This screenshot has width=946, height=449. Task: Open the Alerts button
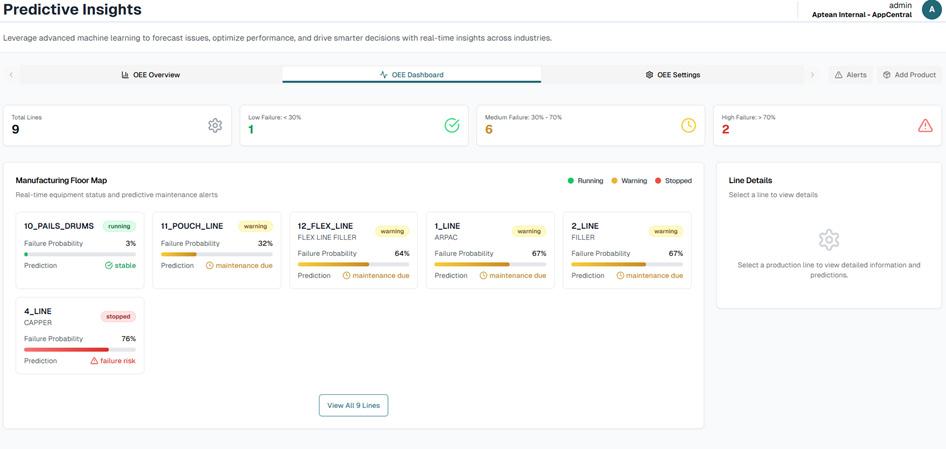(851, 75)
